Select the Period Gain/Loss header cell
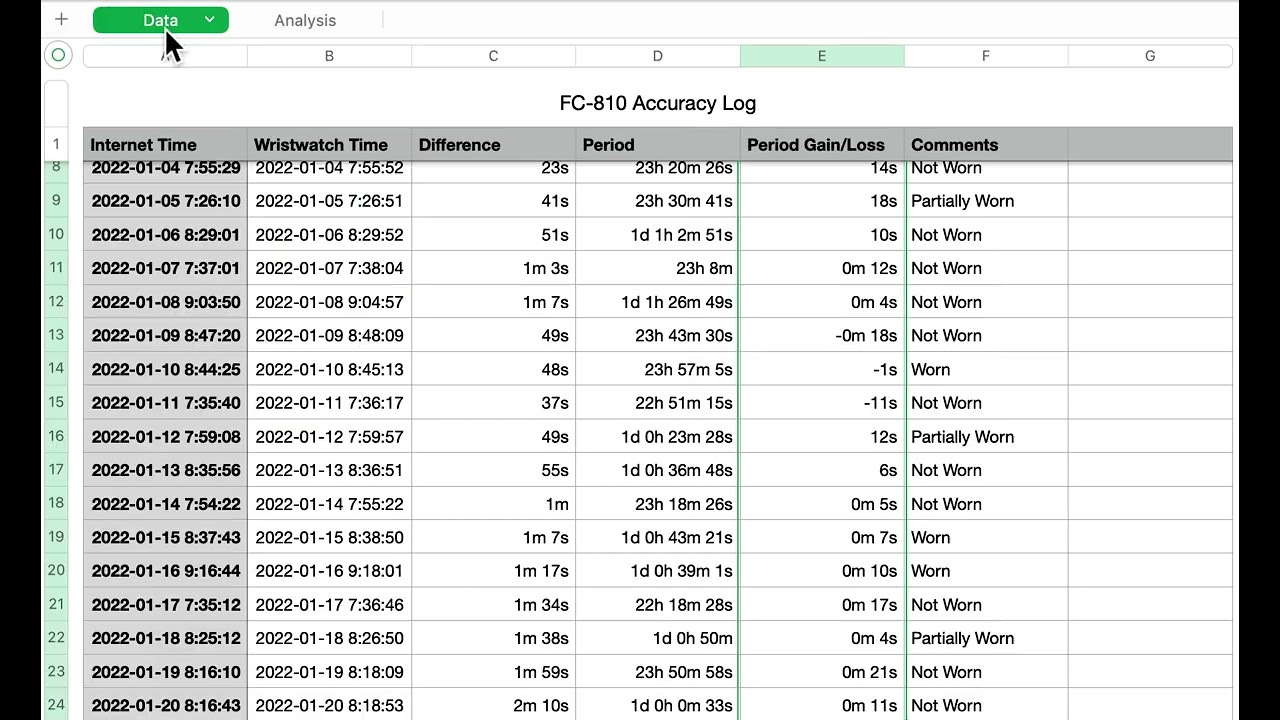The image size is (1280, 720). (821, 145)
